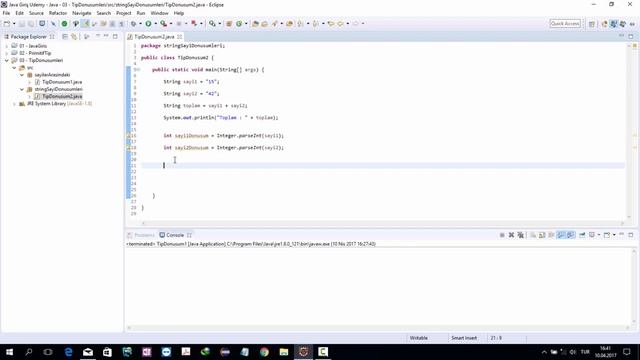640x360 pixels.
Task: Select TipDonusum2.java in Package Explorer
Action: (58, 96)
